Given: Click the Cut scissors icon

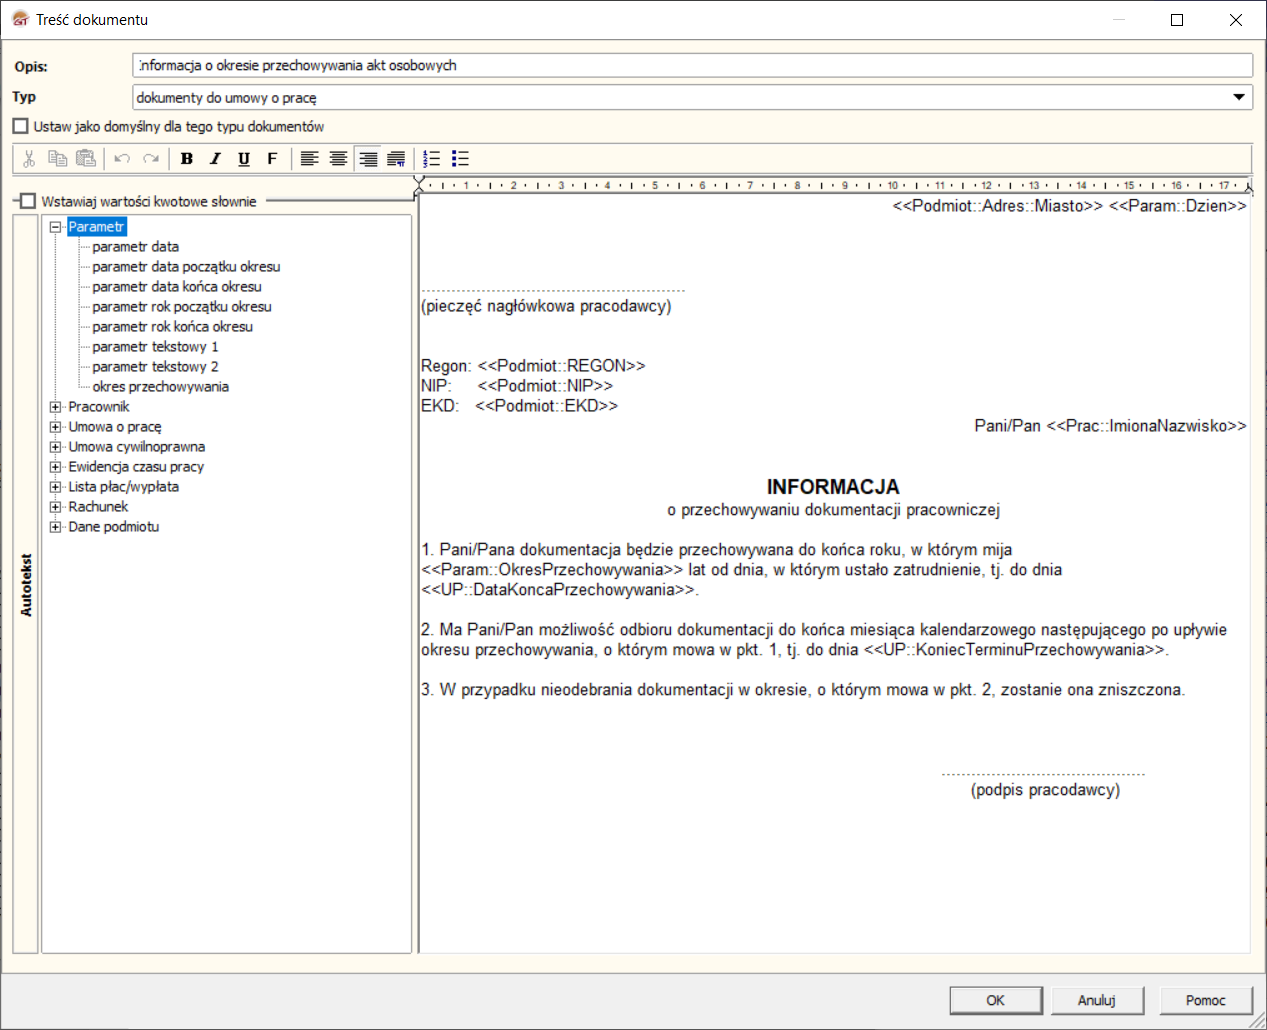Looking at the screenshot, I should click(x=29, y=159).
